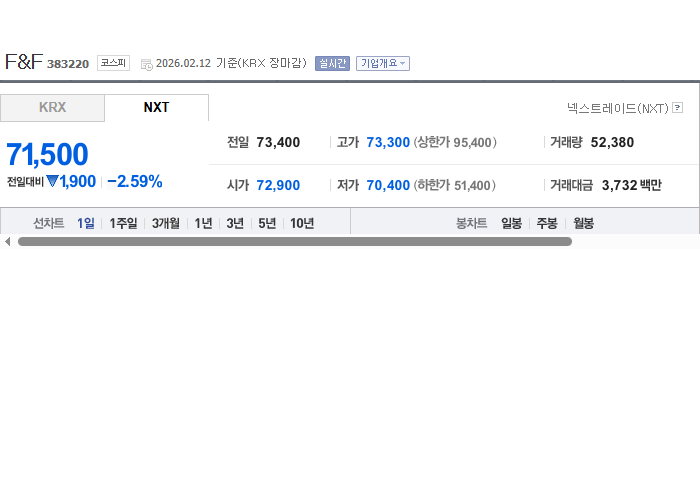Click the calendar icon beside 2026.02.12

pos(146,64)
